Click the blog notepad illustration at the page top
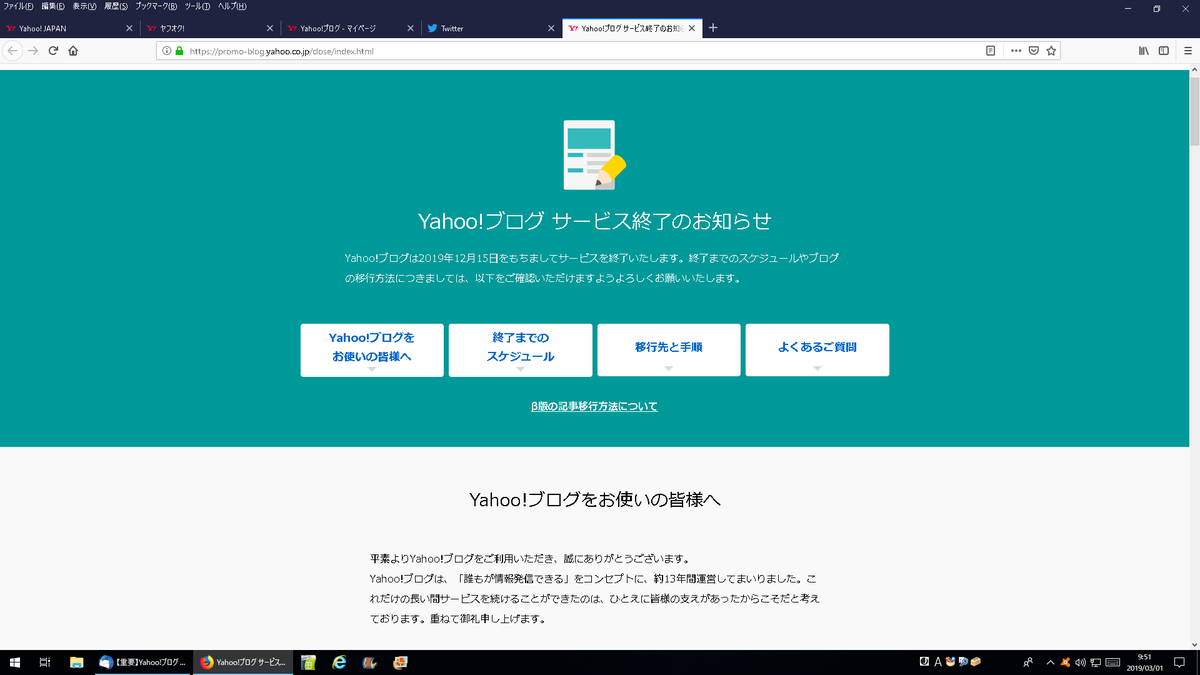Image resolution: width=1200 pixels, height=675 pixels. (x=595, y=155)
